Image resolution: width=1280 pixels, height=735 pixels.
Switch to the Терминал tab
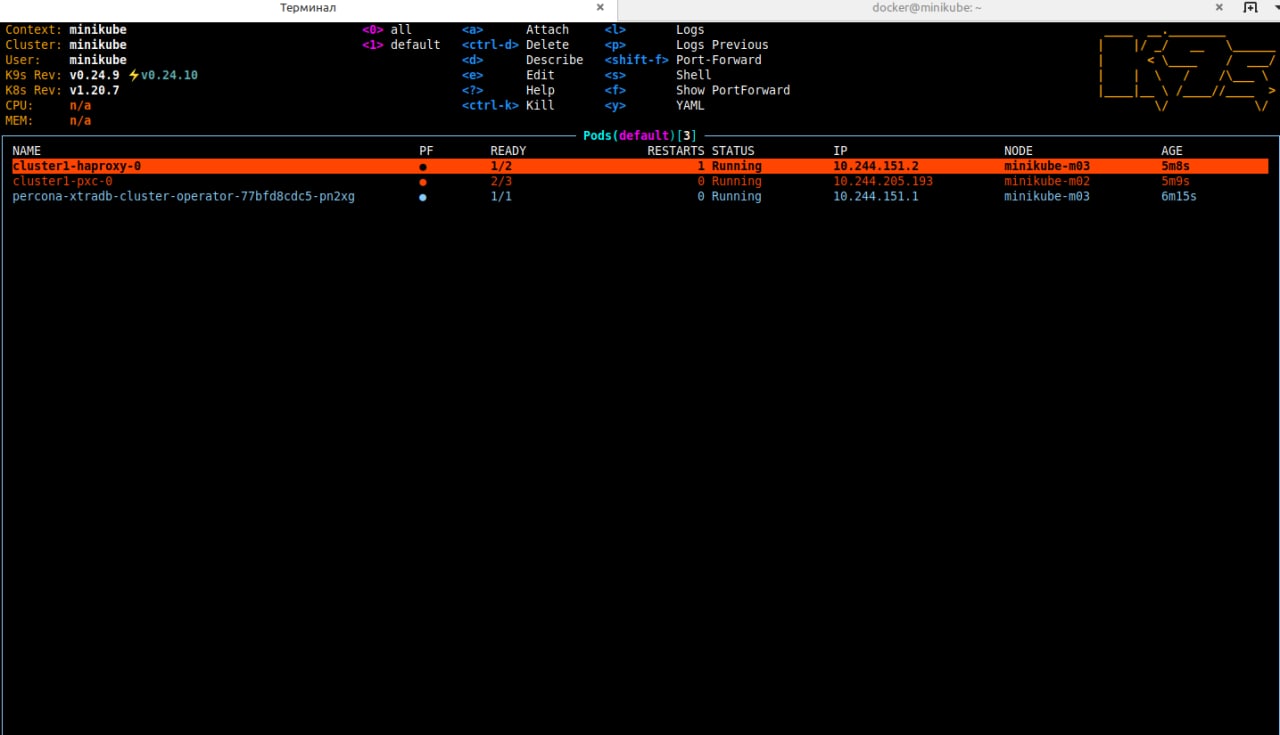pos(308,8)
